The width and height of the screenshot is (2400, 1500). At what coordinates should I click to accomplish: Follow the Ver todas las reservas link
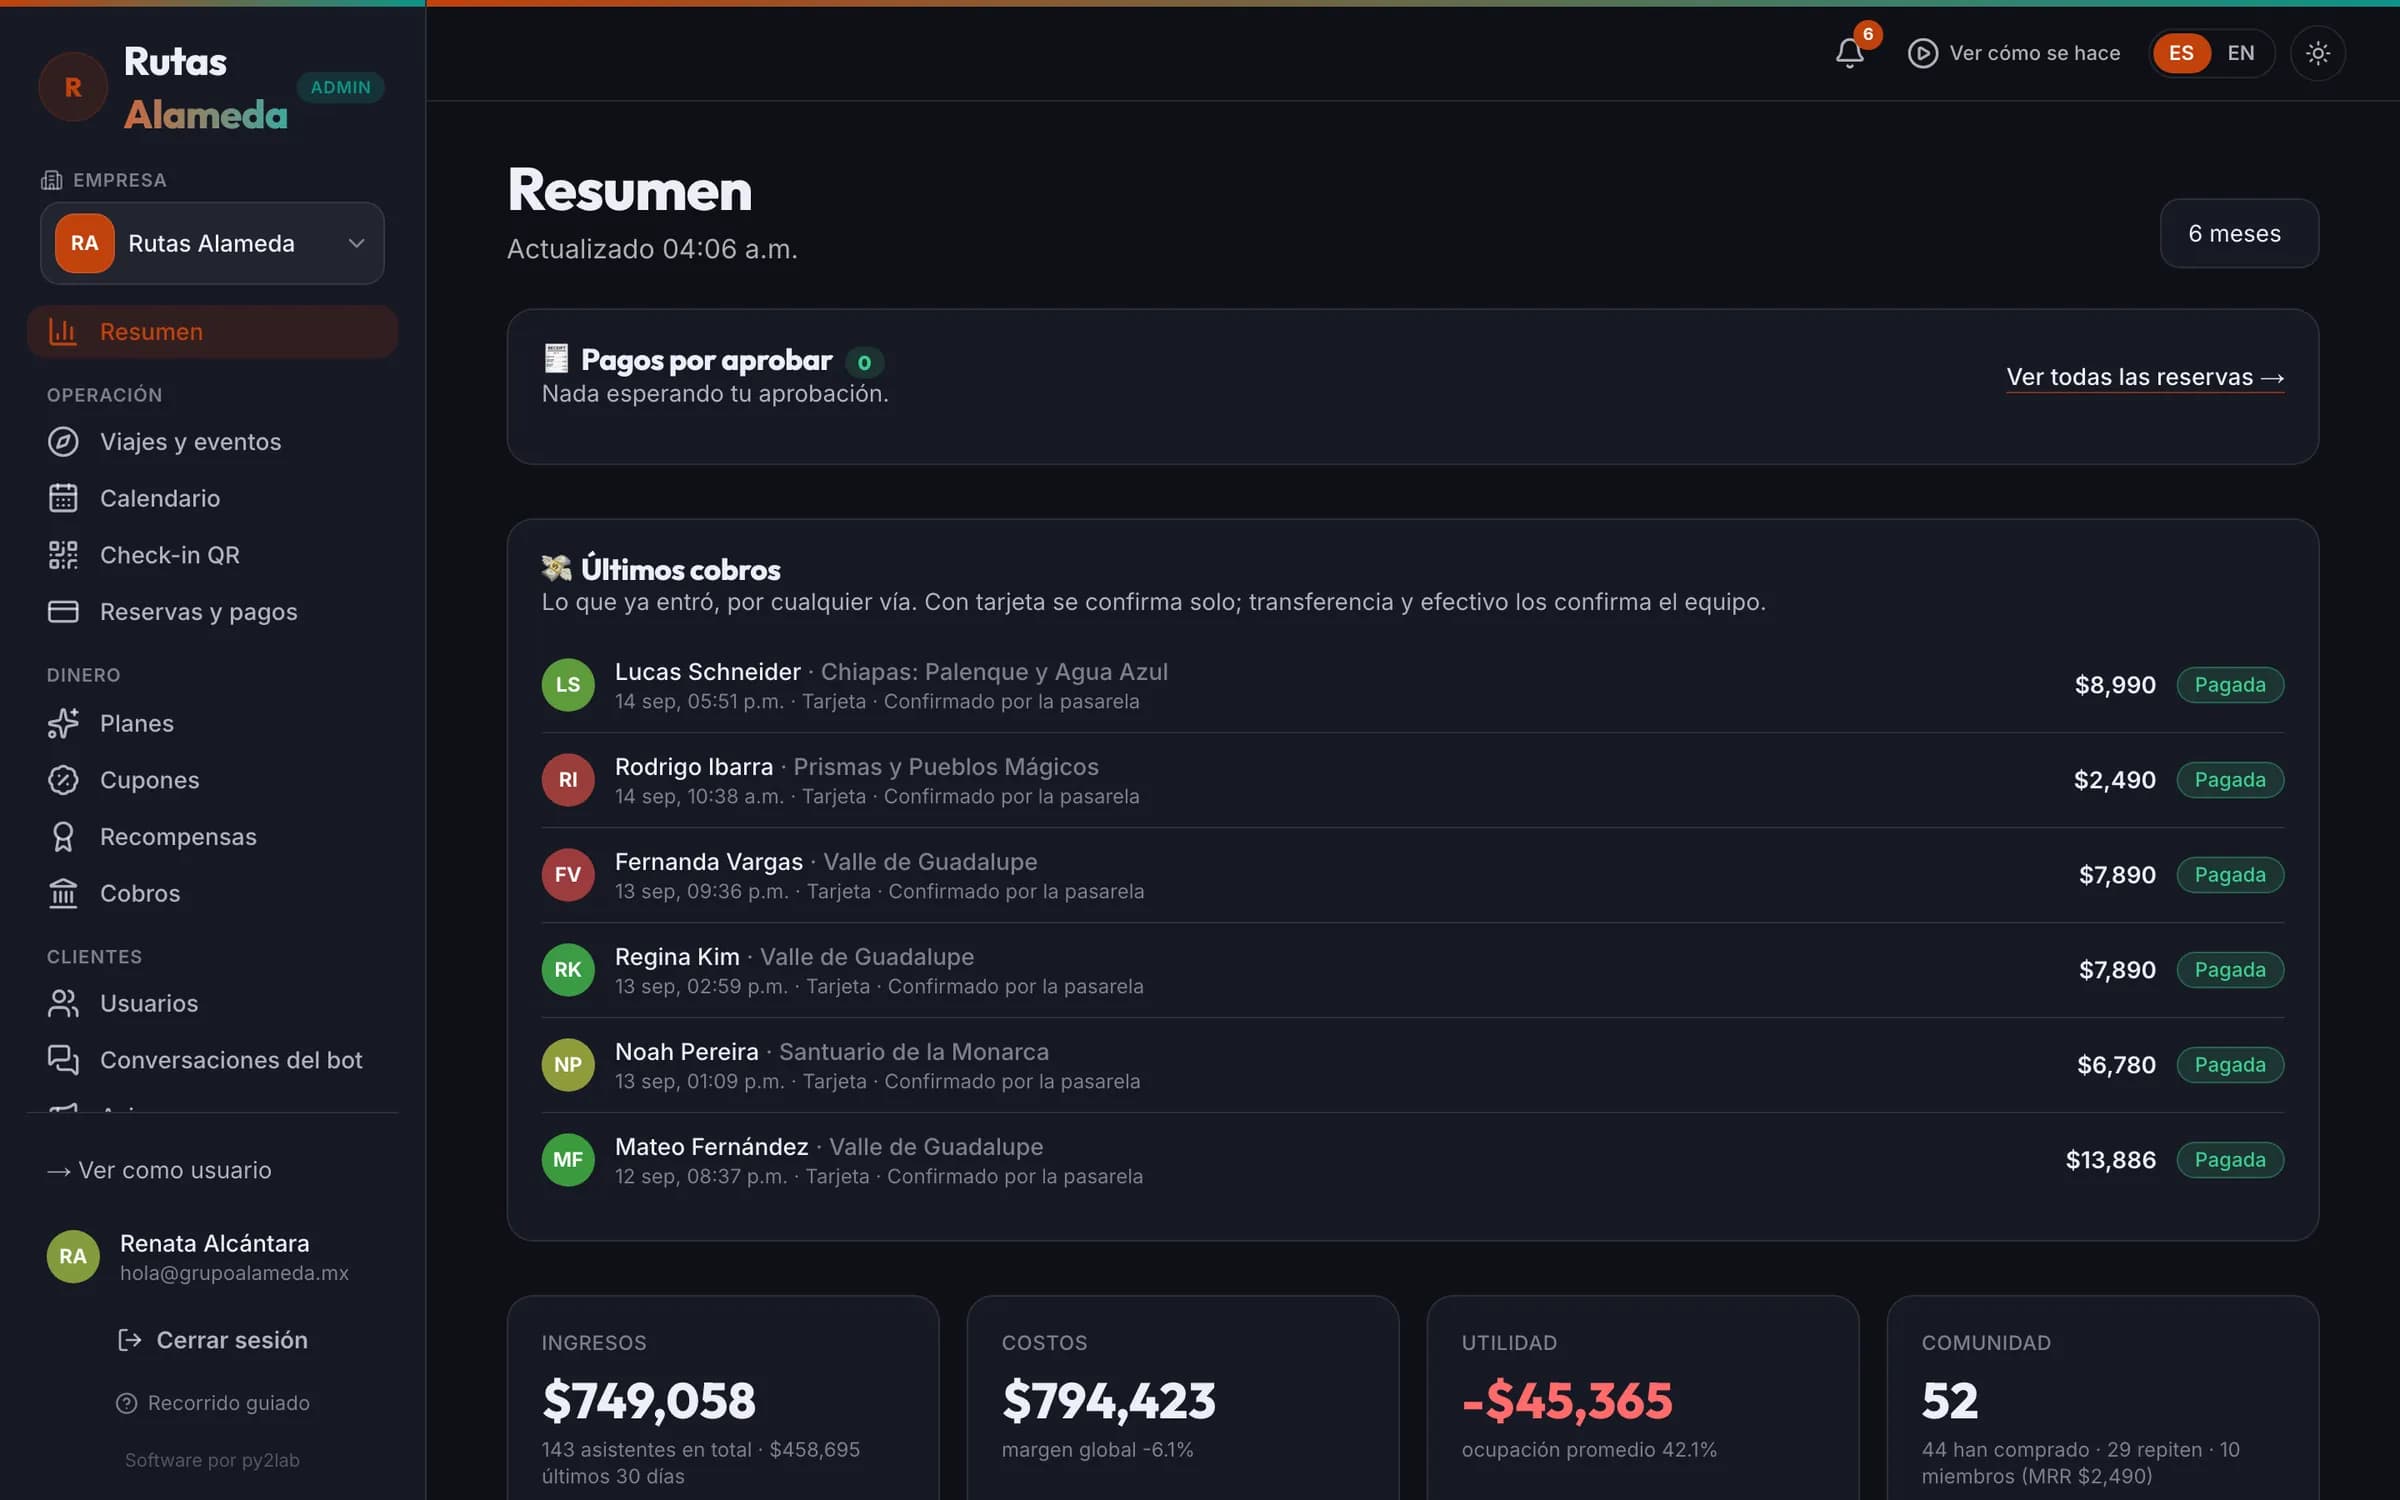tap(2145, 377)
